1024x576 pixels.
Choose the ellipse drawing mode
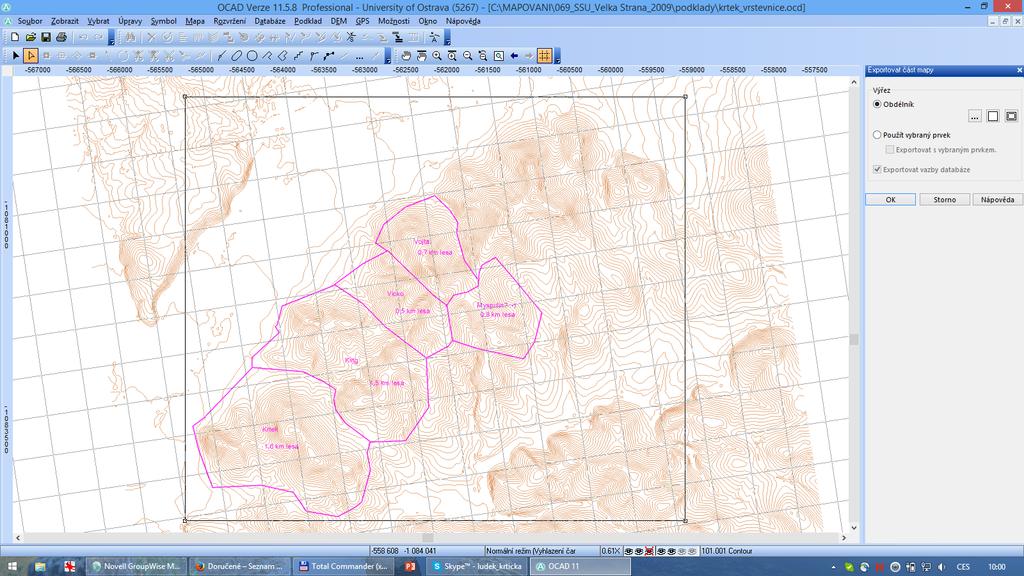pos(236,56)
